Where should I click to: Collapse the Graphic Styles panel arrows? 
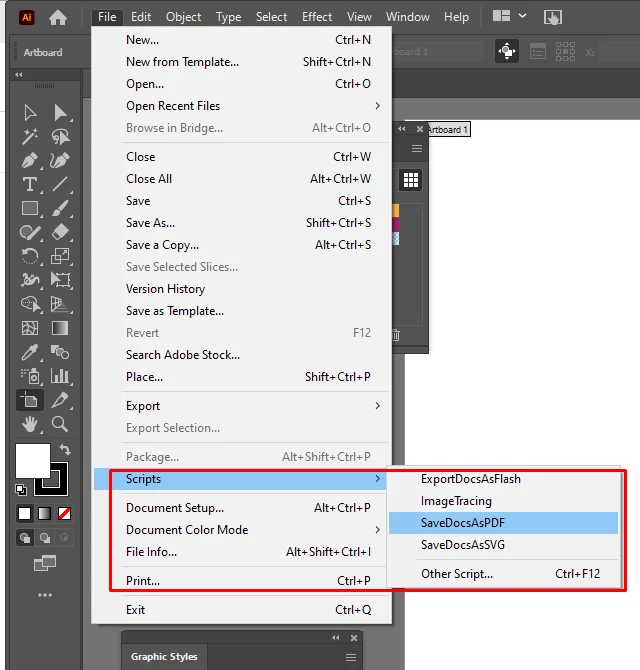click(x=336, y=638)
